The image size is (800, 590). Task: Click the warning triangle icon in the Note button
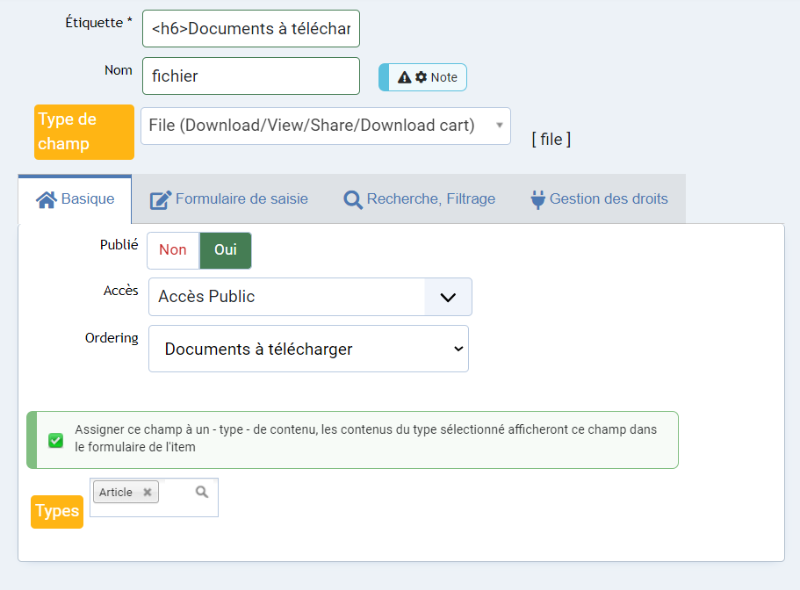coord(404,78)
